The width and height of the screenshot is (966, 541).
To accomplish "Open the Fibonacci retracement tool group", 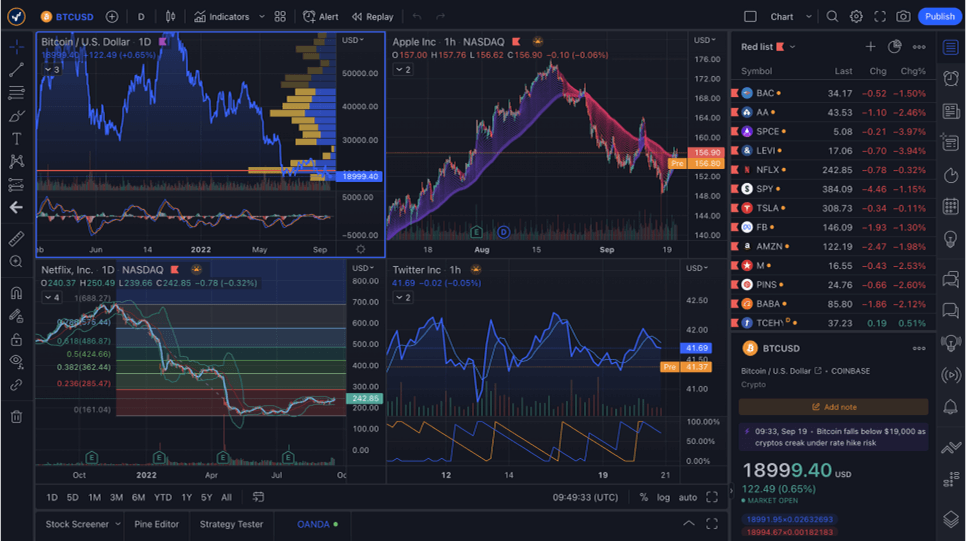I will (x=17, y=93).
